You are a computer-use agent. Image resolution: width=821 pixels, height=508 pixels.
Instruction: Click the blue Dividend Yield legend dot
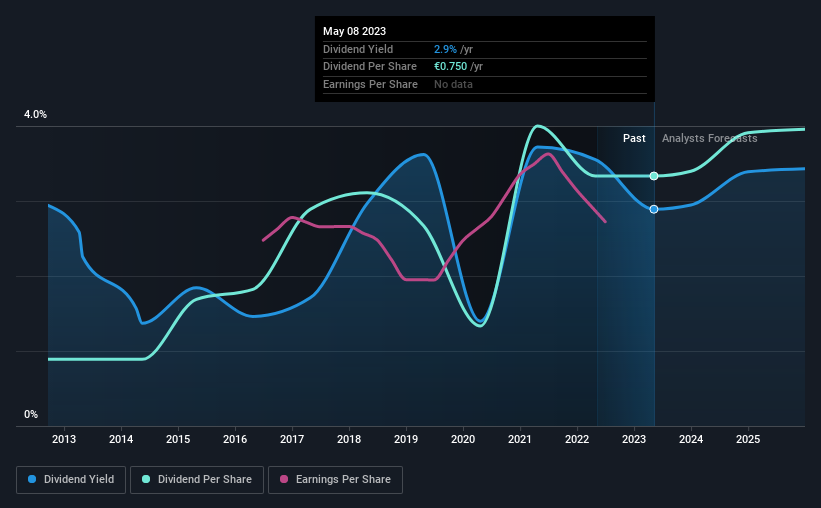32,479
